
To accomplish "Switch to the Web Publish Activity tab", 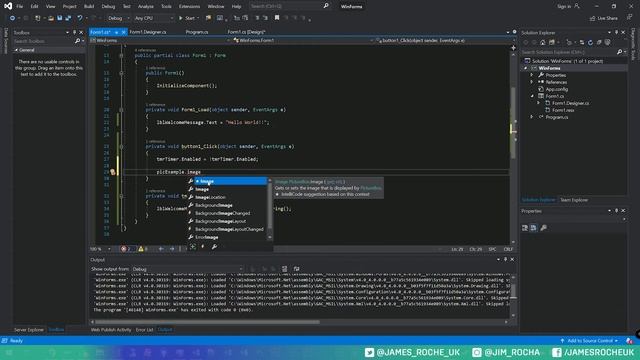I will point(111,330).
